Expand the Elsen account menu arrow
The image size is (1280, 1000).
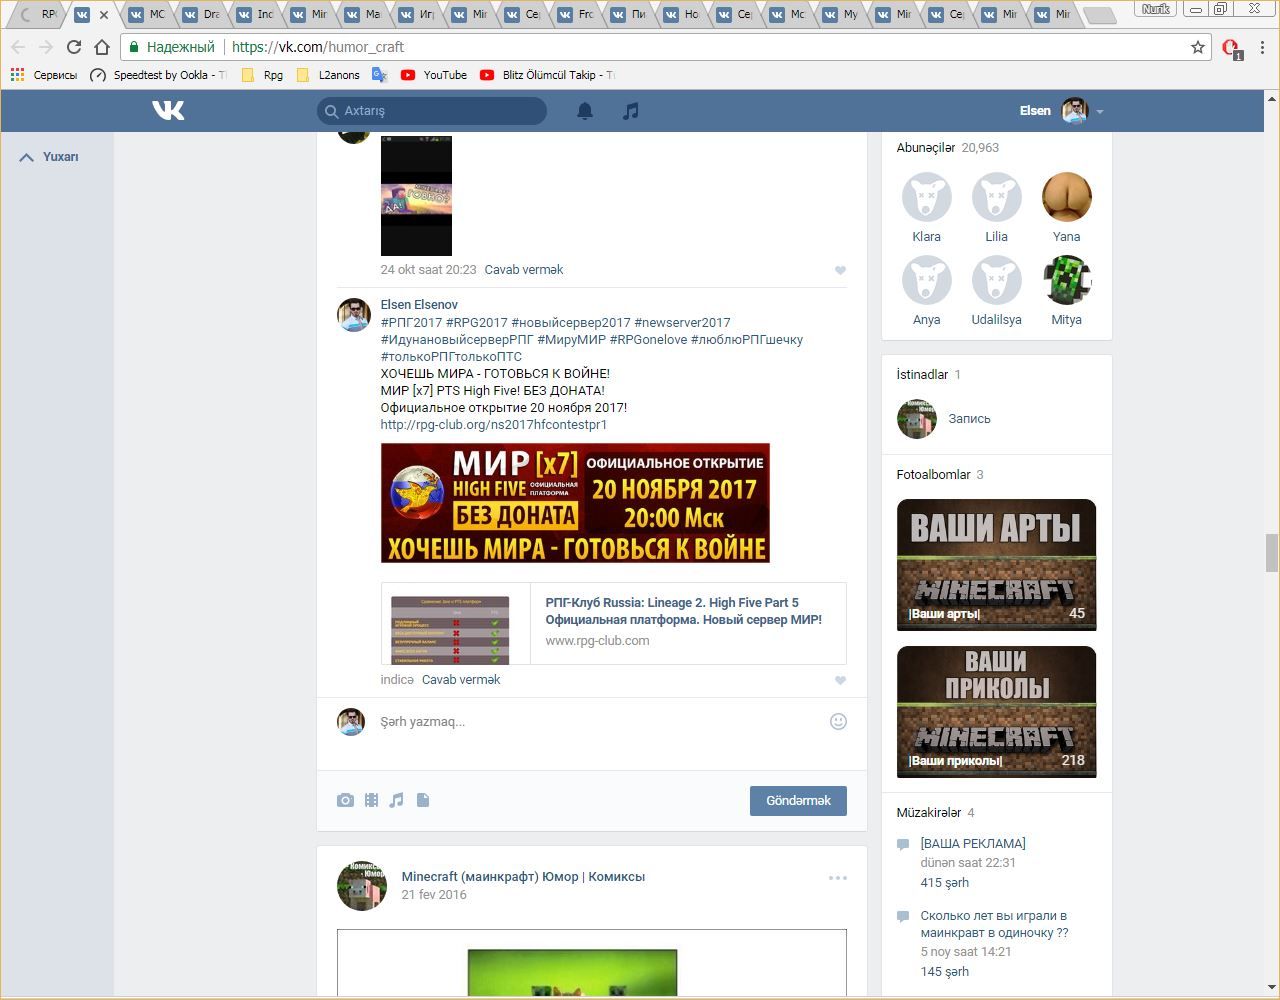1099,112
